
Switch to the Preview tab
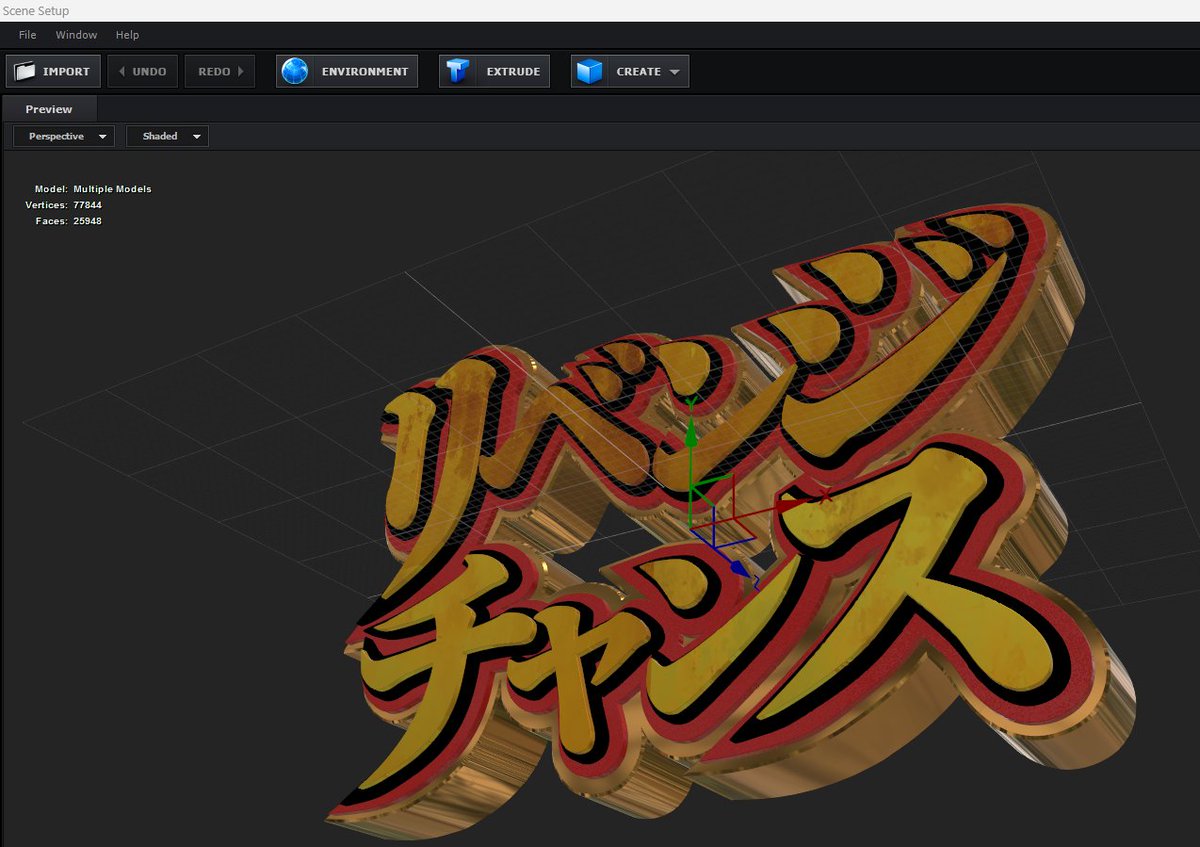point(49,108)
